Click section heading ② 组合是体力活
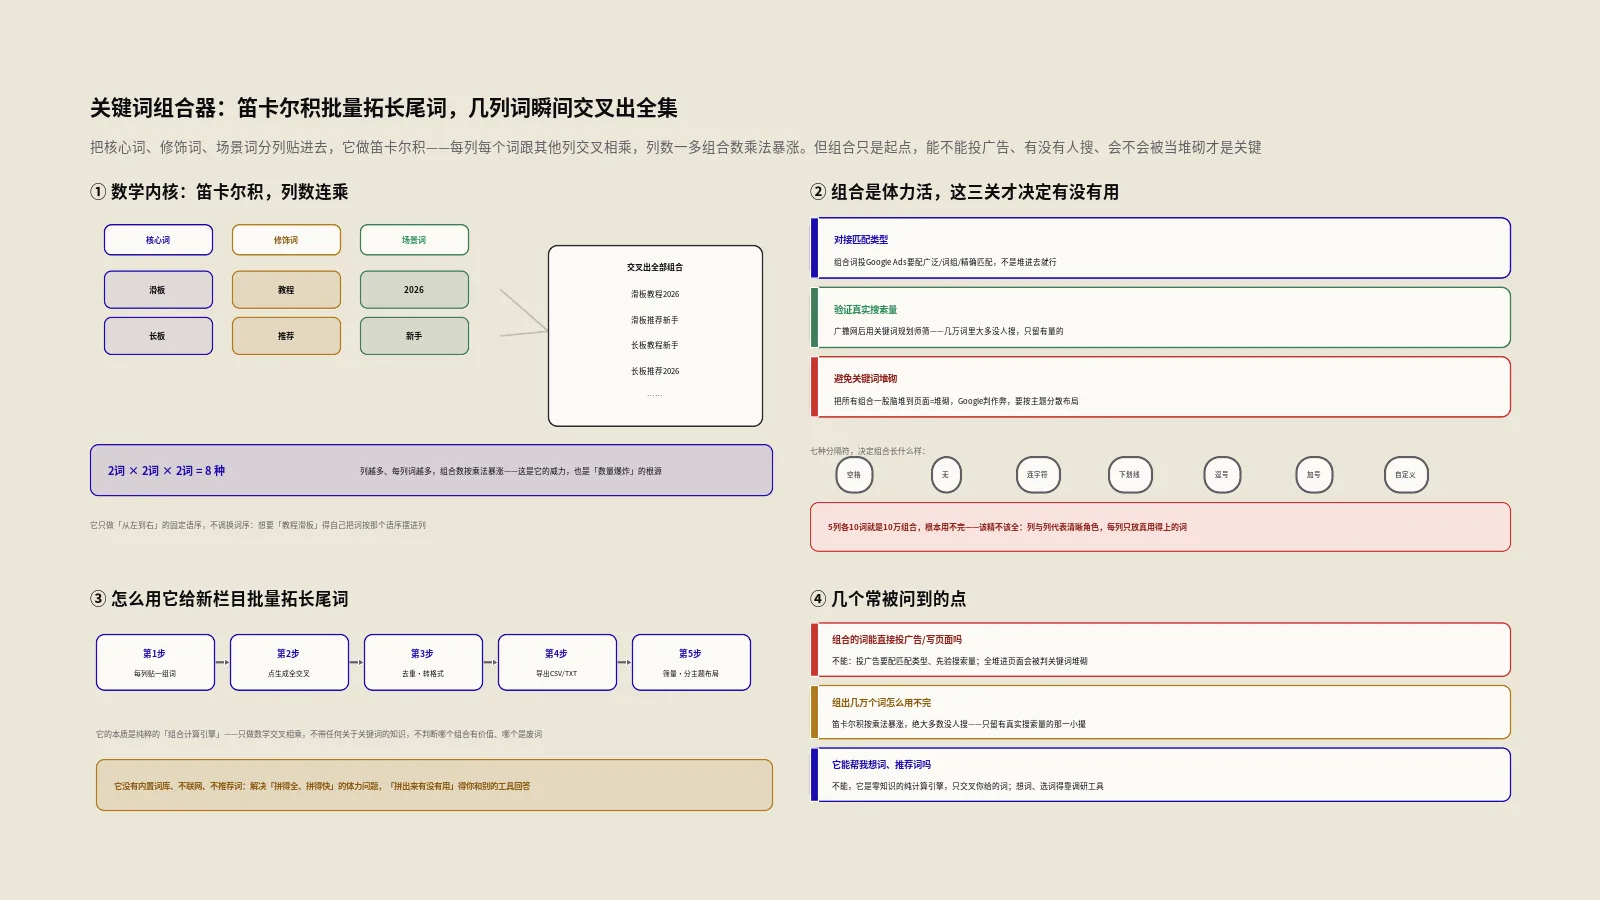The height and width of the screenshot is (900, 1600). point(964,192)
